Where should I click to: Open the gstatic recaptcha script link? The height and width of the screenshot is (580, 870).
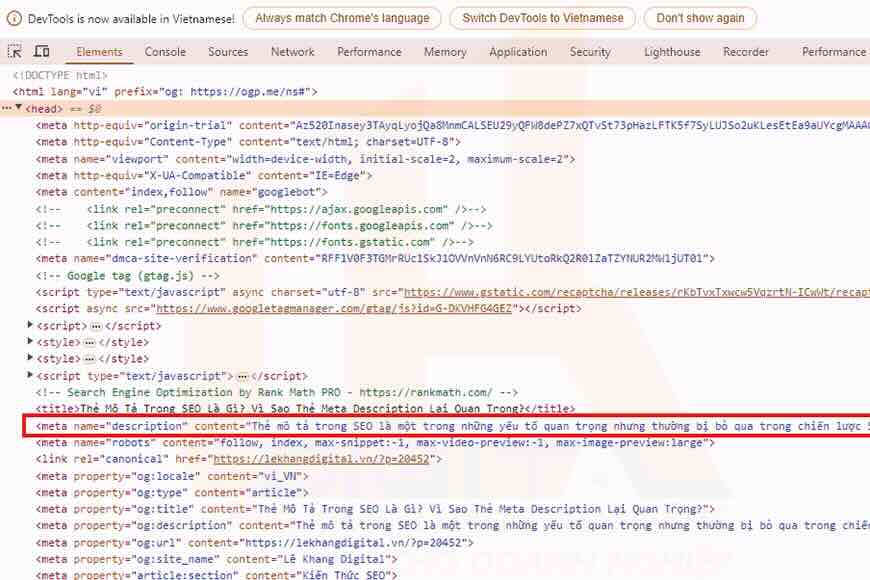[x=636, y=292]
